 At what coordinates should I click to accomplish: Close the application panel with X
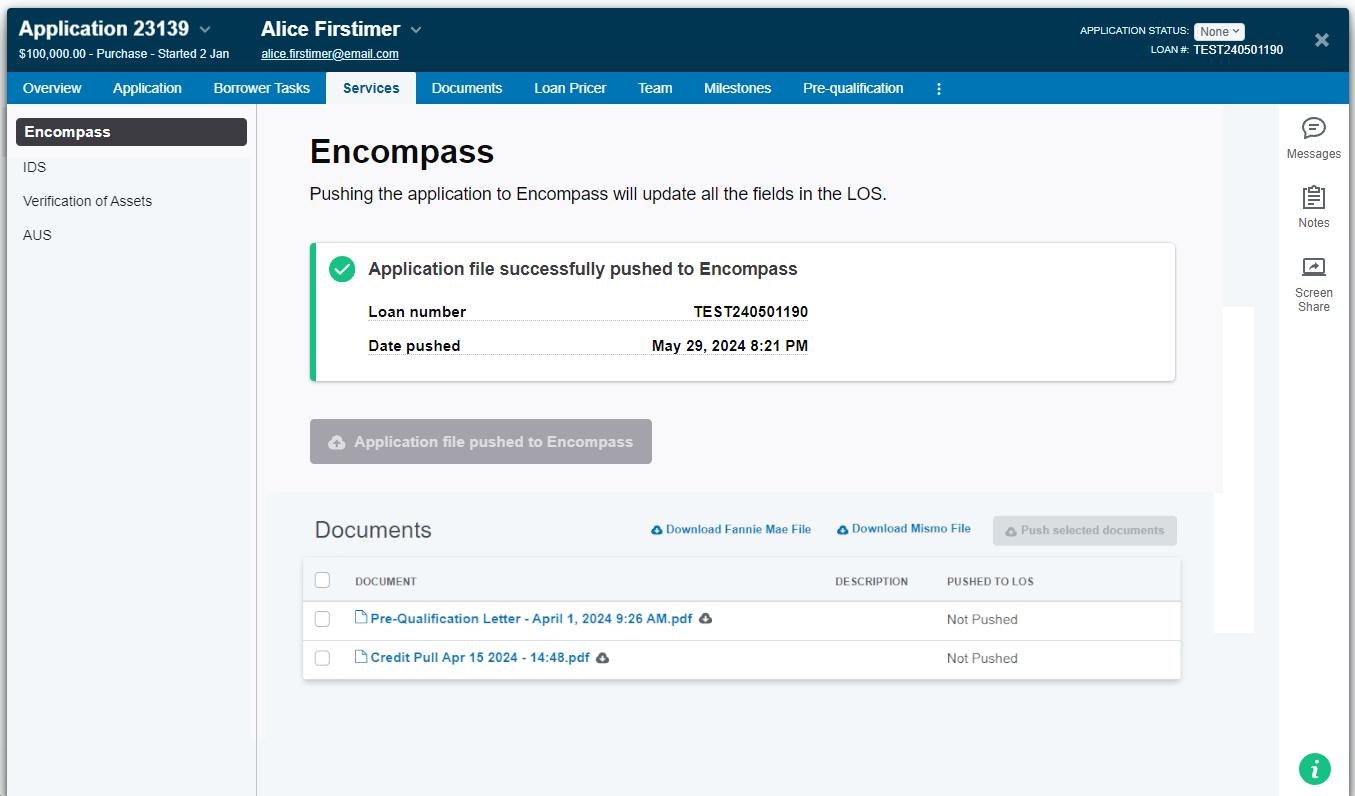coord(1321,40)
